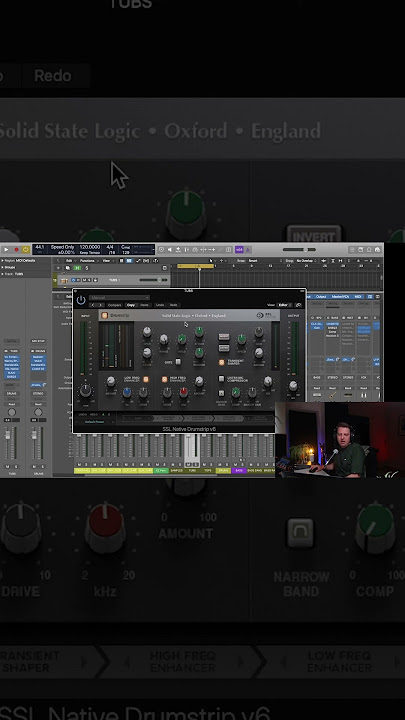Viewport: 405px width, 720px height.
Task: Go to previous preset arrow in plugin
Action: coord(93,305)
